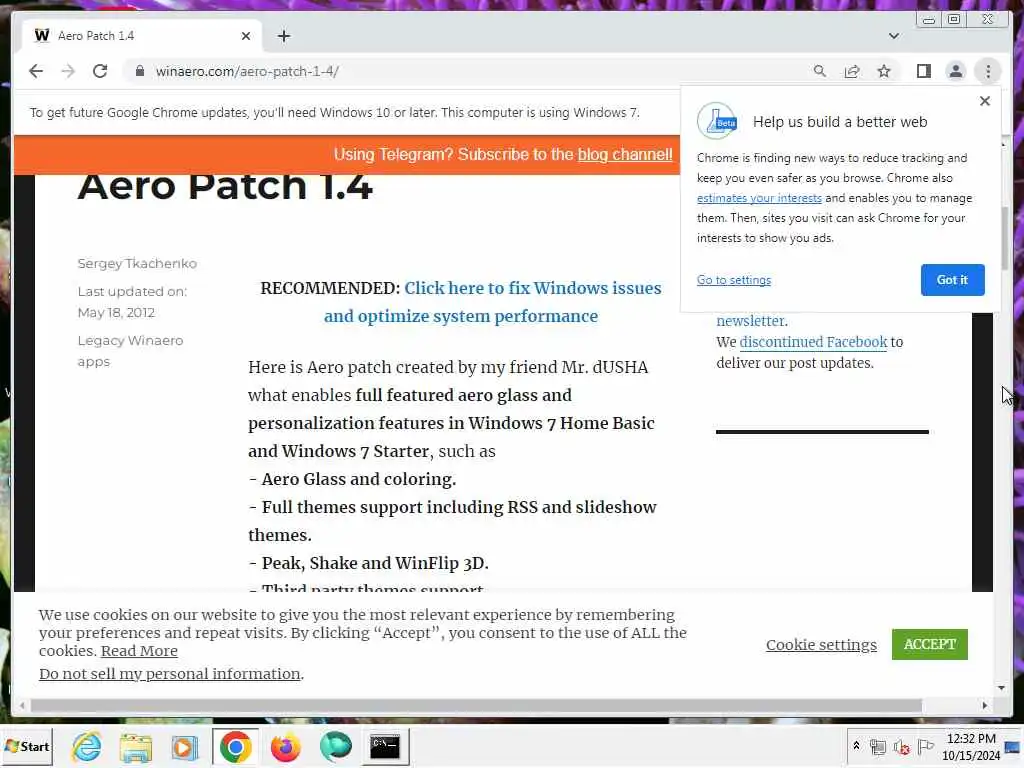
Task: Bookmark this page with the star
Action: coord(884,71)
